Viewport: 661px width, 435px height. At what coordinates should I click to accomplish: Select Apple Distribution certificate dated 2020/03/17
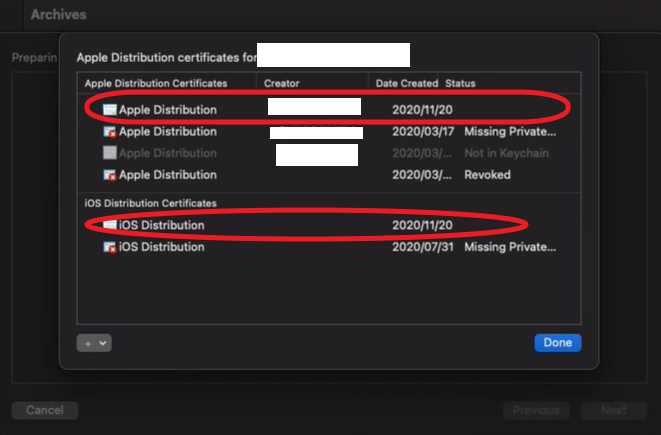click(x=329, y=132)
